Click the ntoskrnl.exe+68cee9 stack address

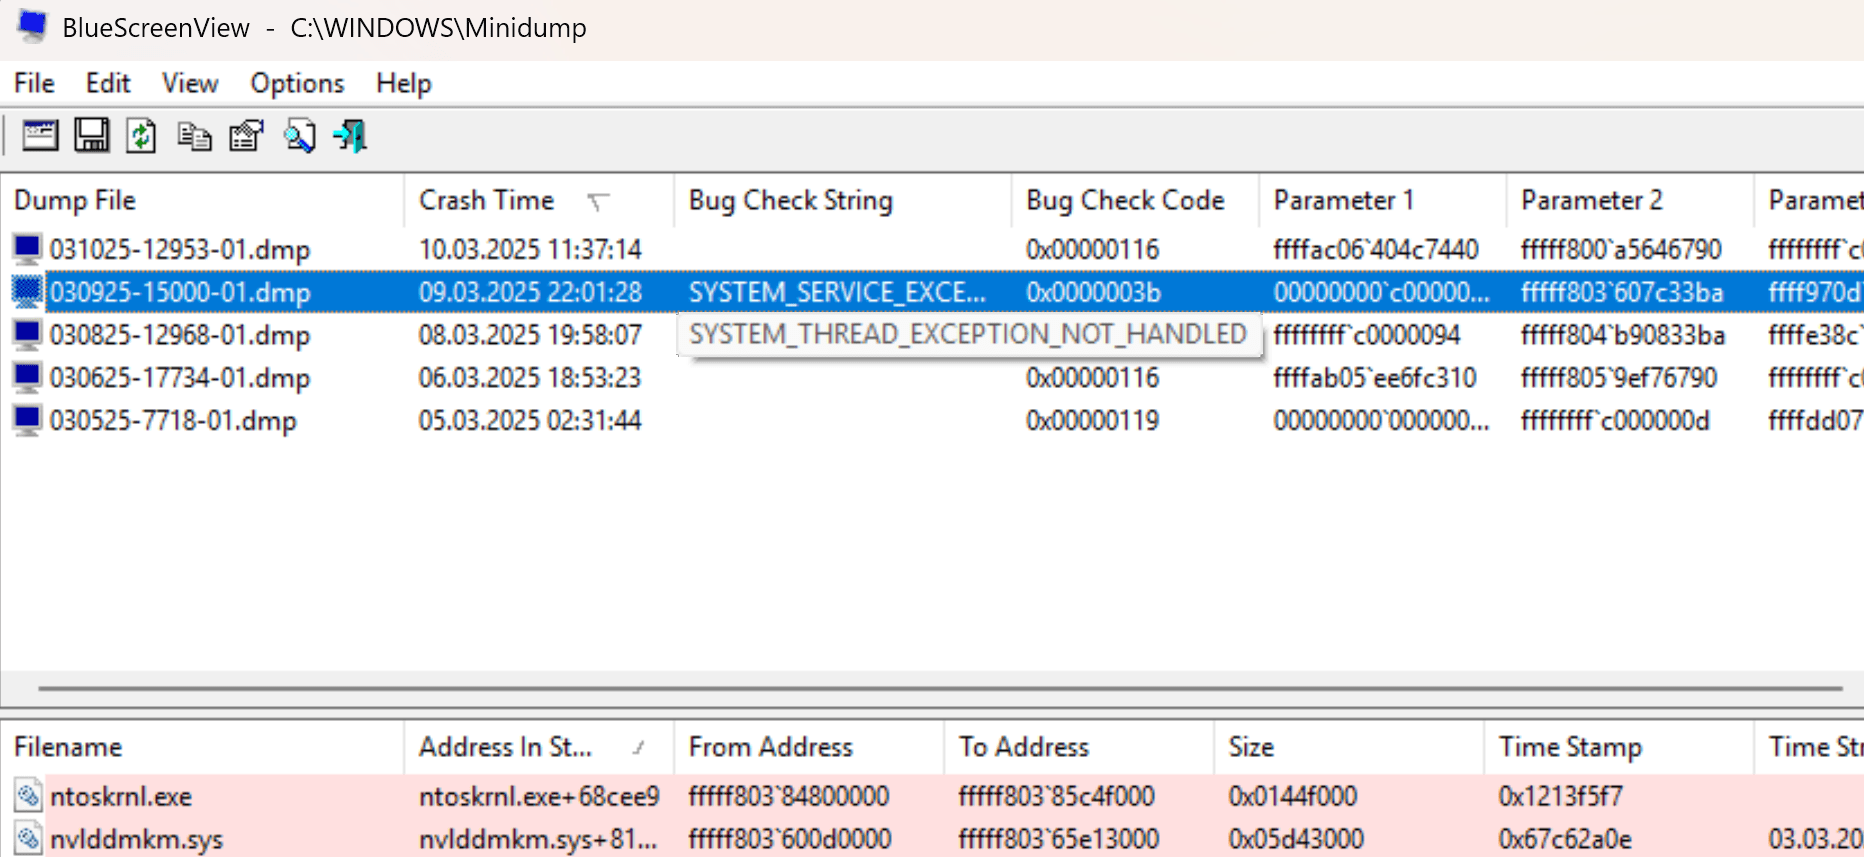[539, 796]
